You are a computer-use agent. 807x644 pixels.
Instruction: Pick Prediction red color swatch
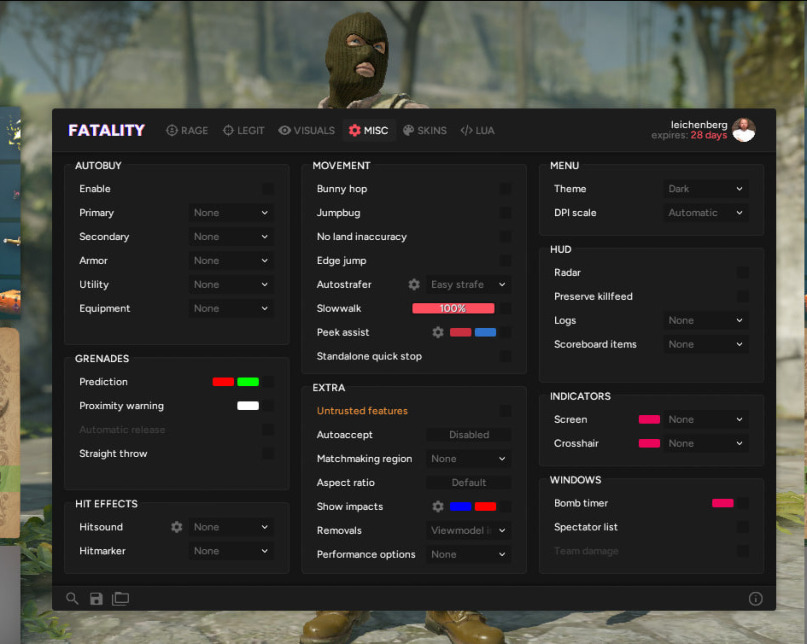(223, 382)
